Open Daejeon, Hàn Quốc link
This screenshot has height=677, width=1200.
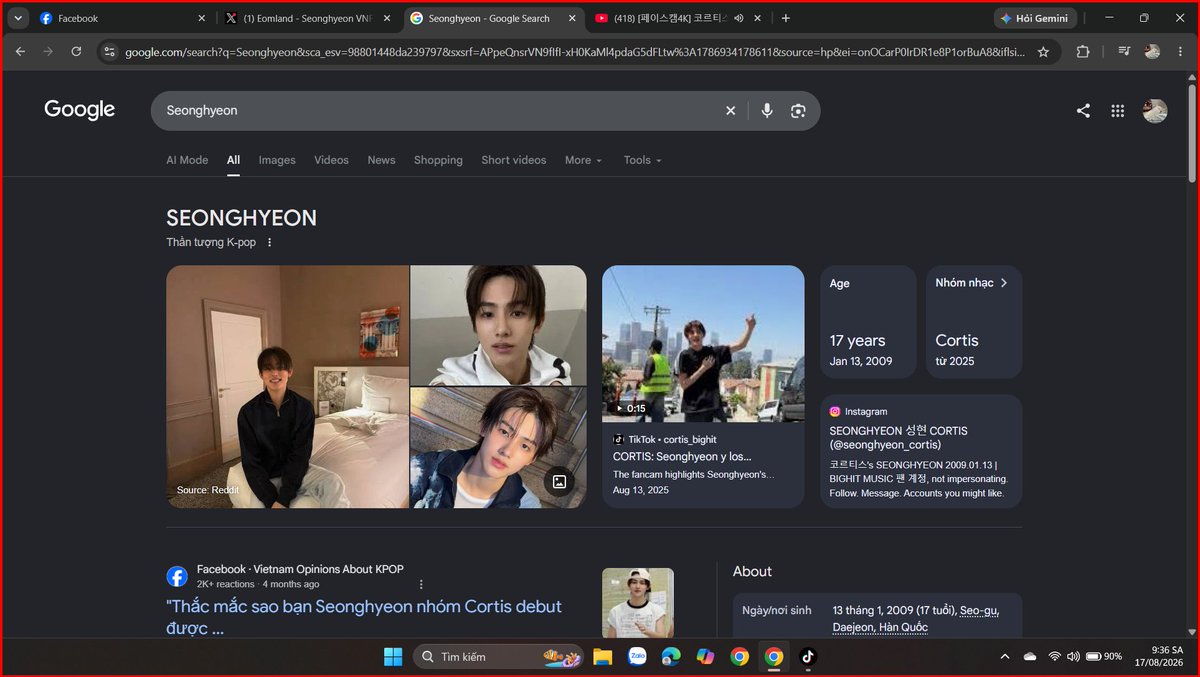coord(880,627)
